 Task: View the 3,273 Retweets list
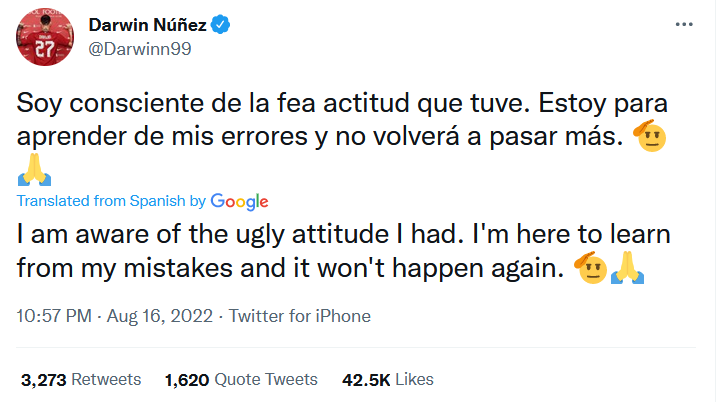click(x=81, y=379)
